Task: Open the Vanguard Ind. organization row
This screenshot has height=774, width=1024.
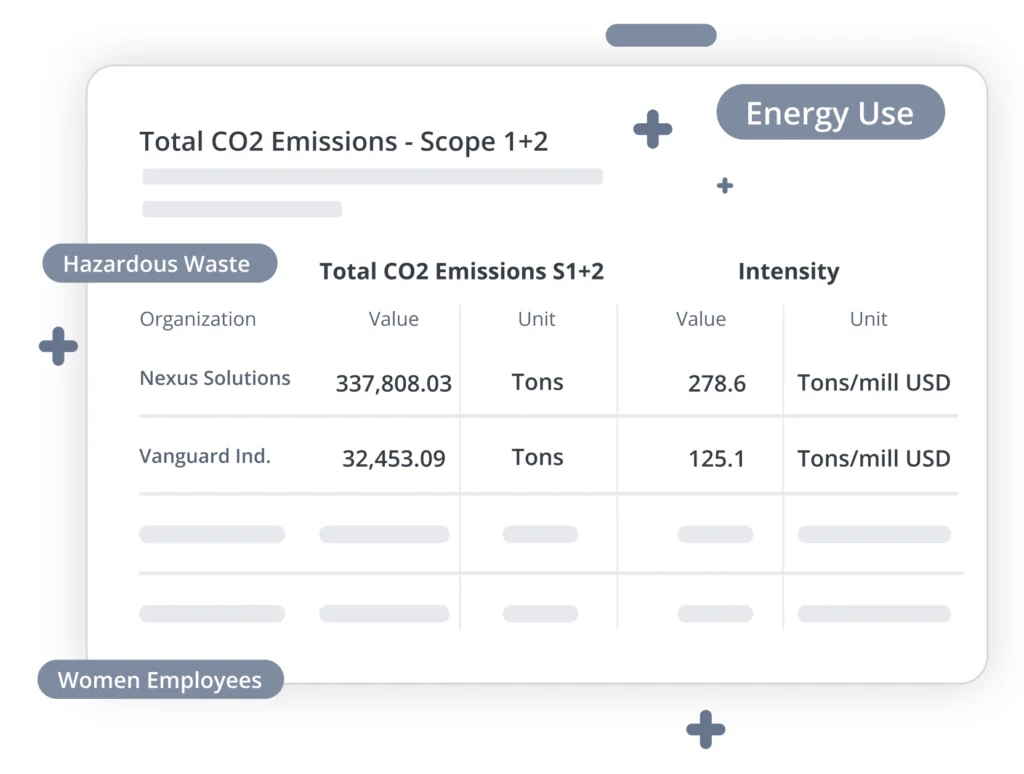Action: pyautogui.click(x=205, y=456)
